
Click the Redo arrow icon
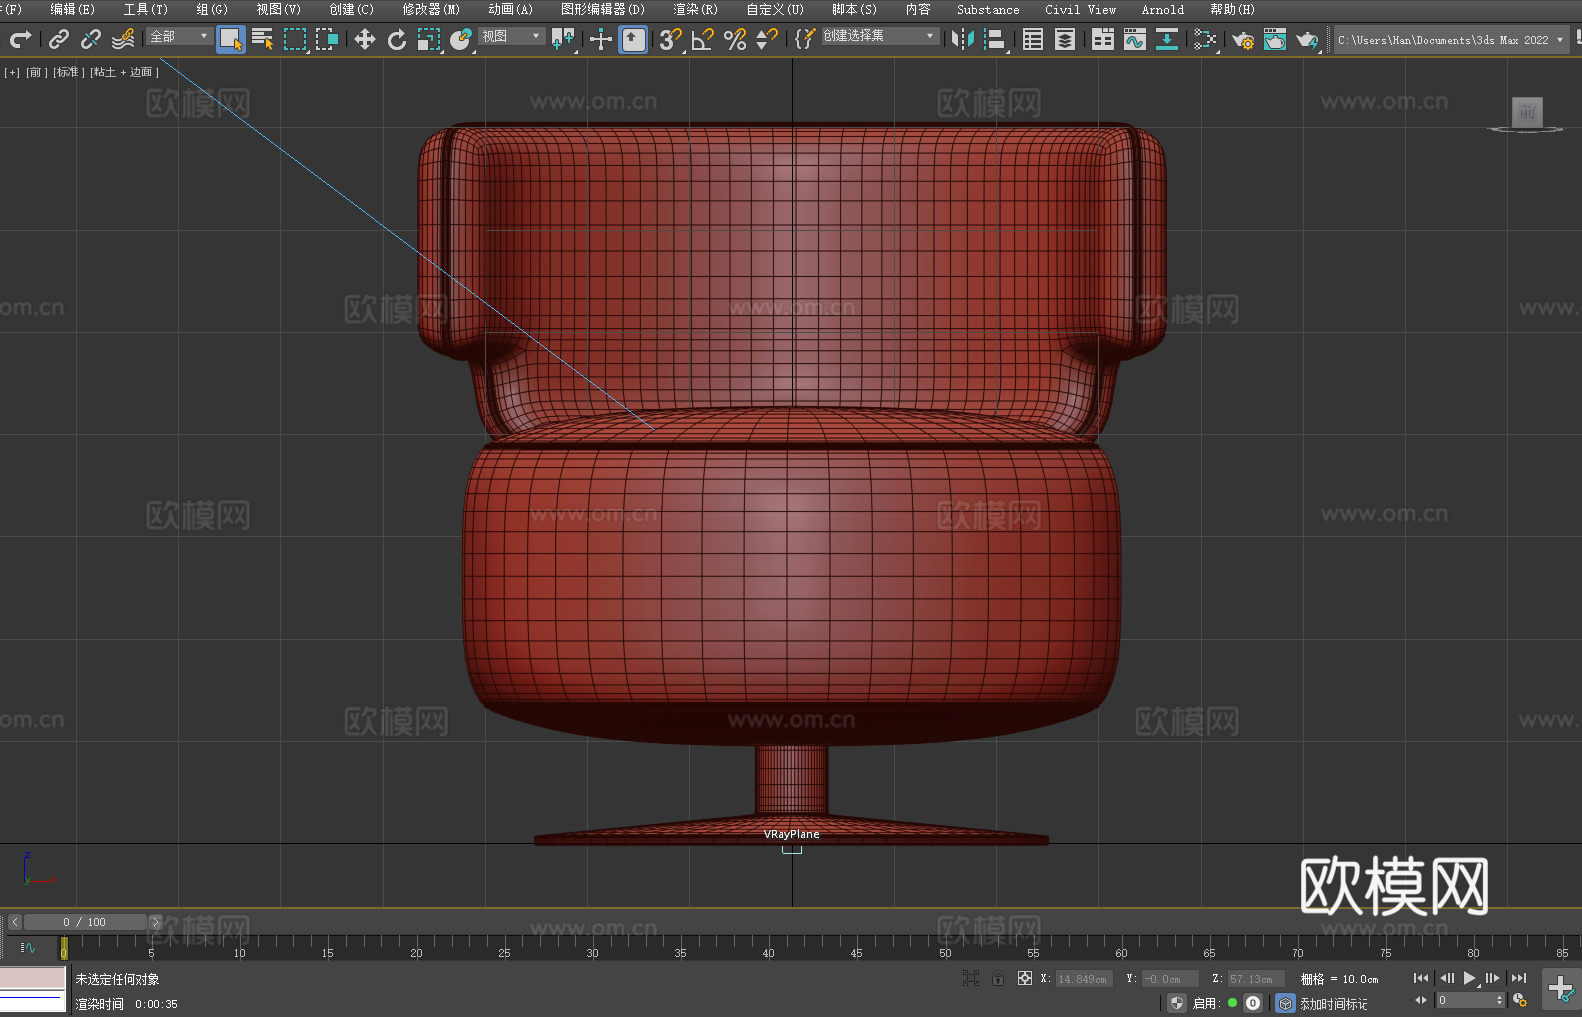20,39
